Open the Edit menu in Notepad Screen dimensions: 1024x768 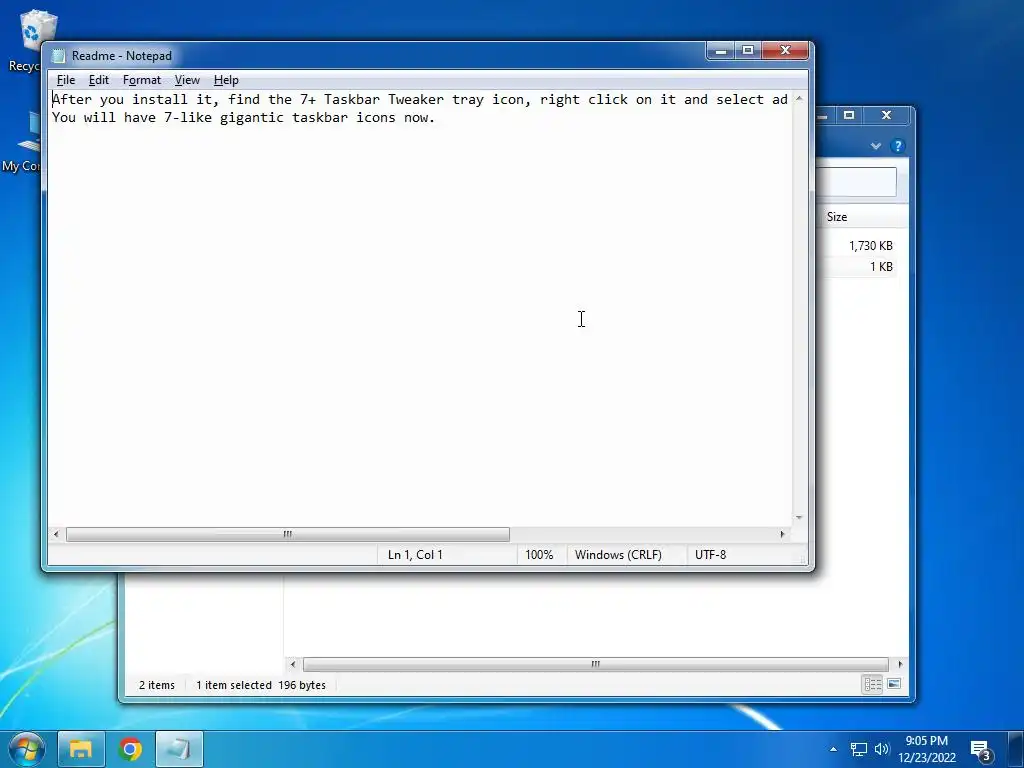99,80
